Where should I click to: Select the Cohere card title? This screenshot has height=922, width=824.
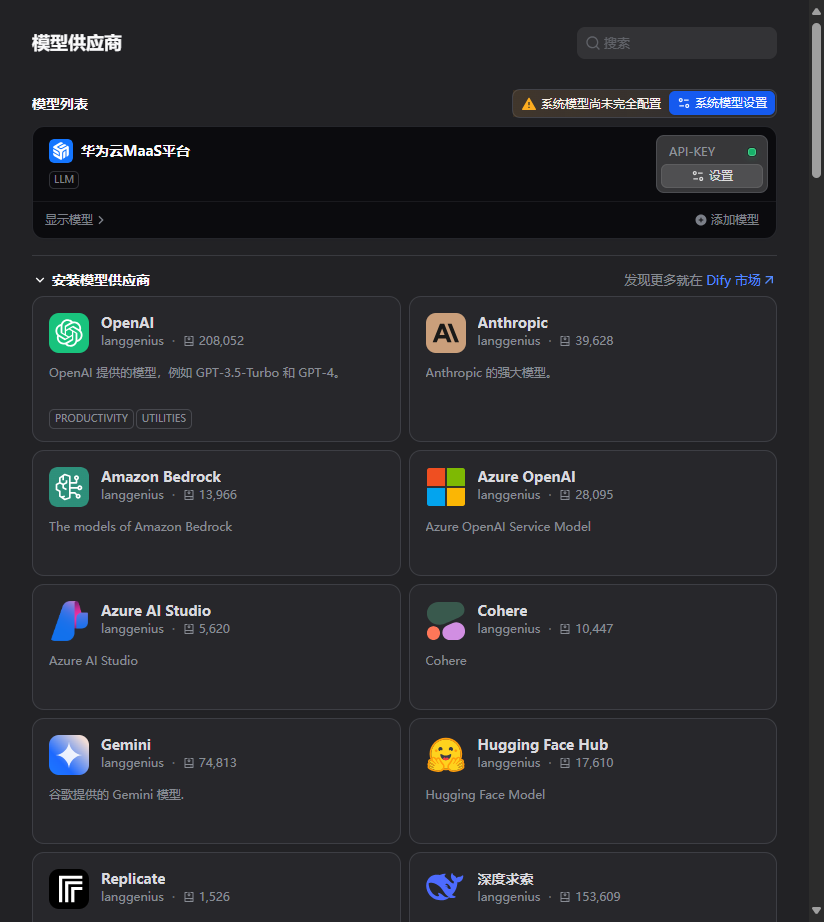[502, 611]
